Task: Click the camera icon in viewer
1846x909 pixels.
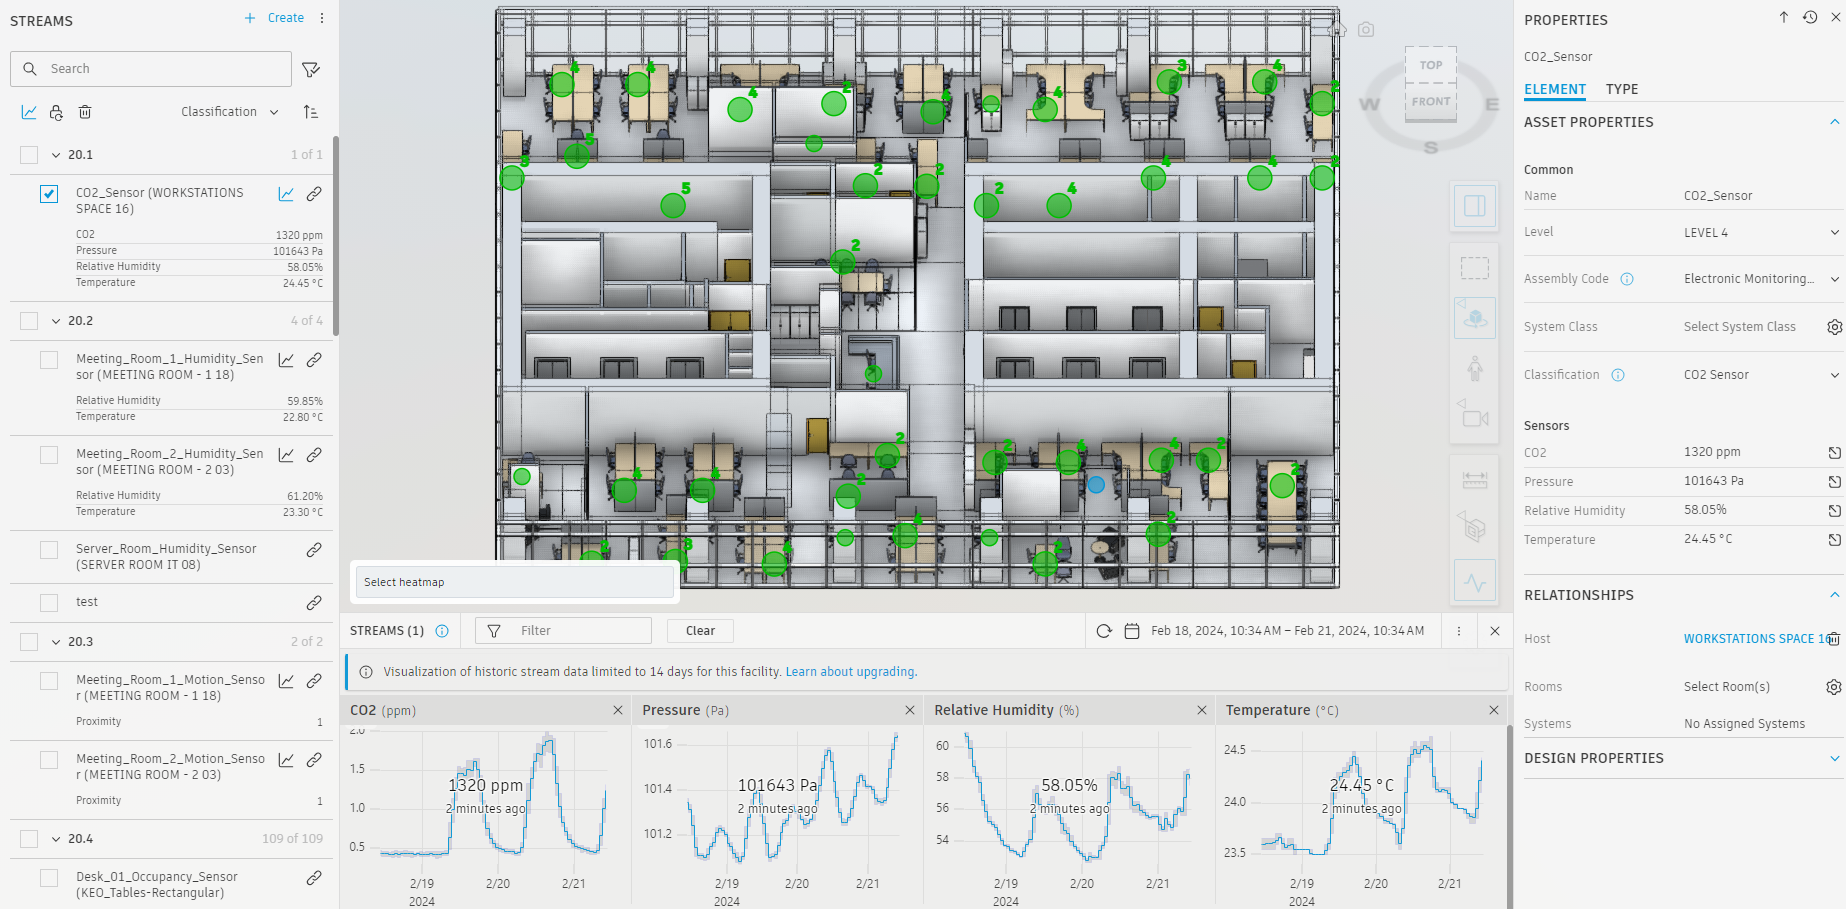Action: (1366, 30)
